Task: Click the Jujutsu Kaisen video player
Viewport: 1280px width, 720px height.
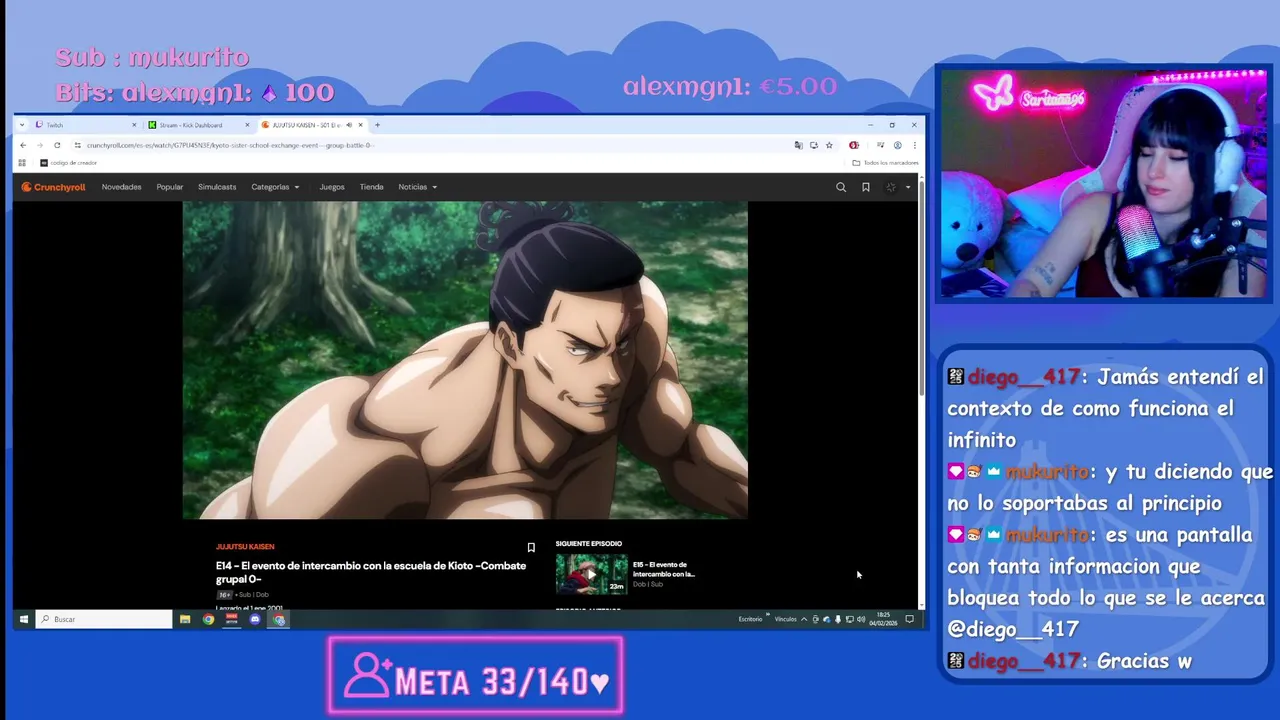Action: click(465, 360)
